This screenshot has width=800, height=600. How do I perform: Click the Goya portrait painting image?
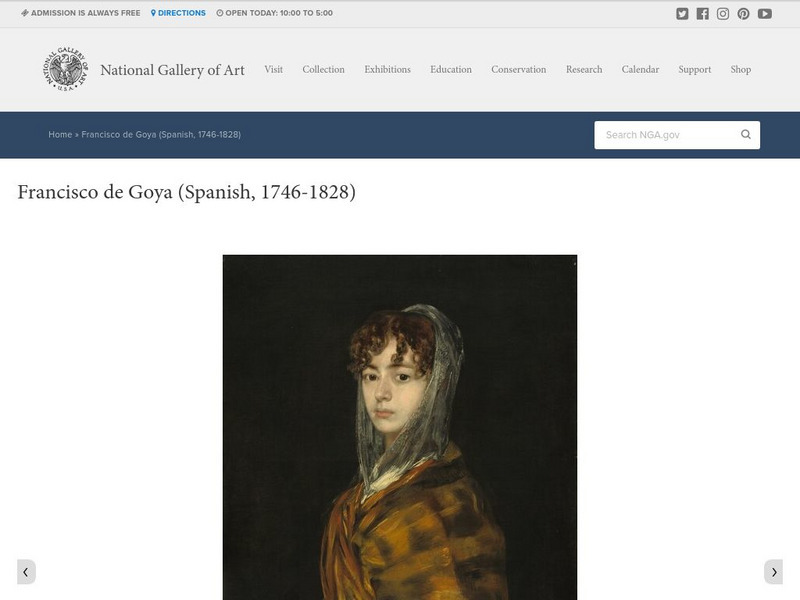[400, 428]
